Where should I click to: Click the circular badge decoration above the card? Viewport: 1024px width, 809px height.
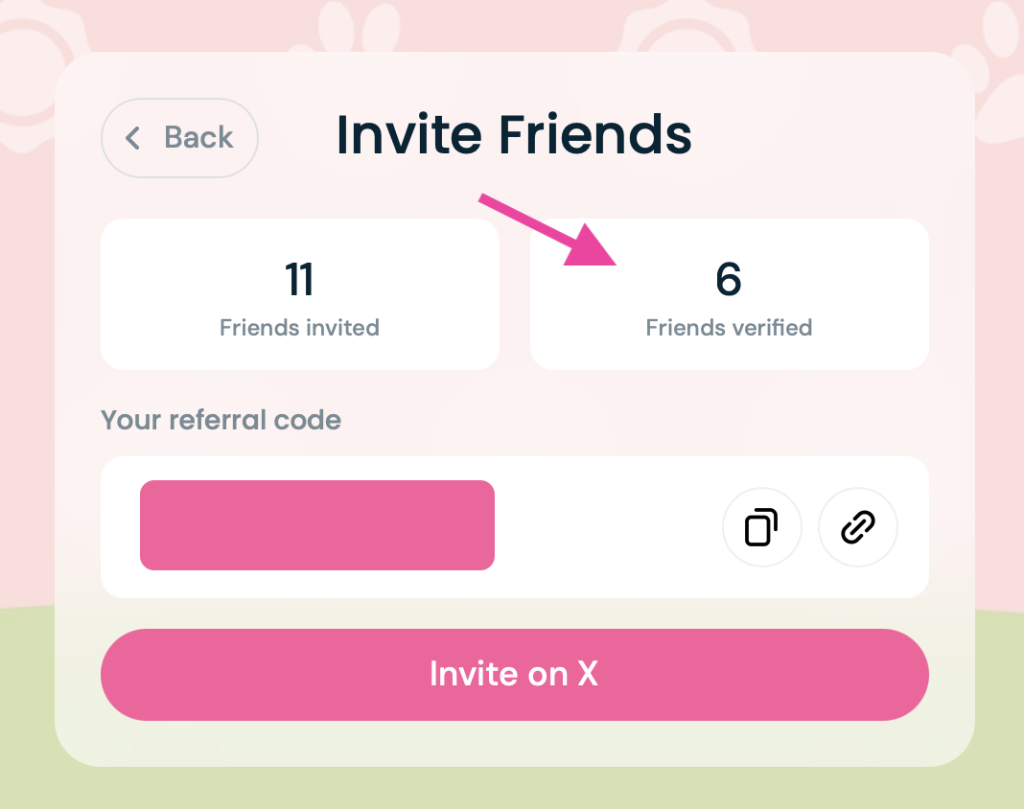pyautogui.click(x=680, y=25)
